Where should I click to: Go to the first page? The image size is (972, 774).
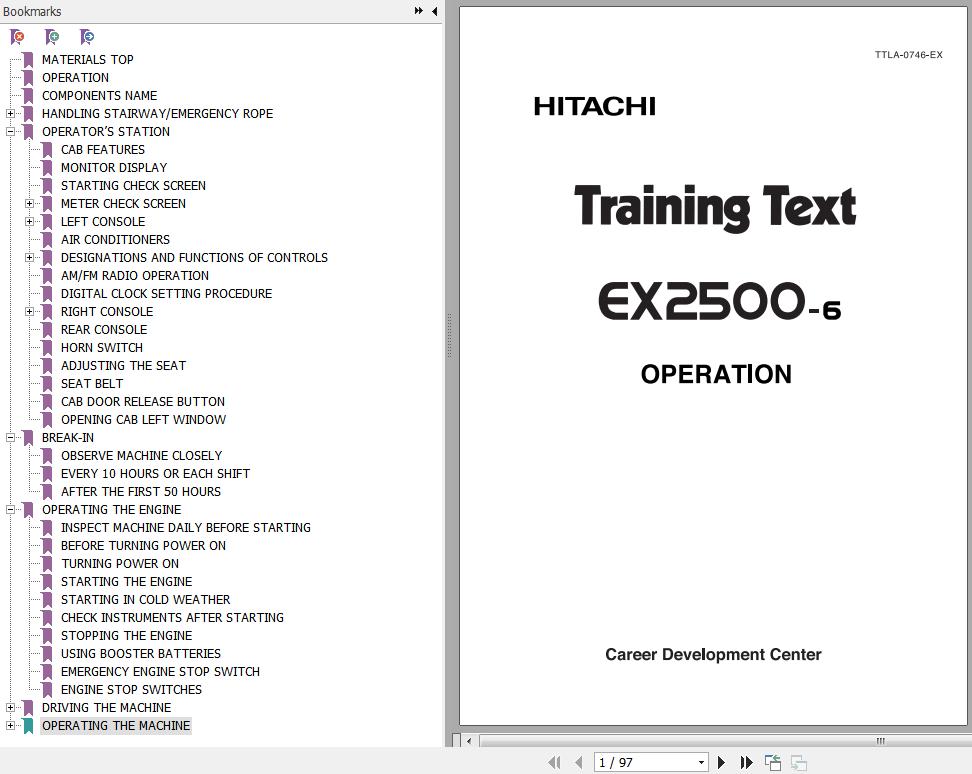pyautogui.click(x=554, y=762)
